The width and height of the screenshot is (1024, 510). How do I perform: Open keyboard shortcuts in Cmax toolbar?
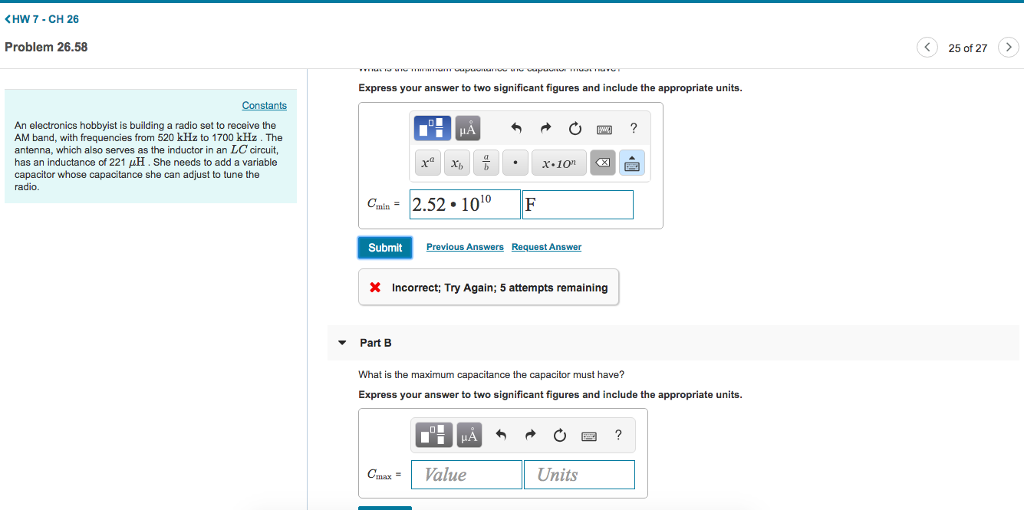tap(588, 435)
